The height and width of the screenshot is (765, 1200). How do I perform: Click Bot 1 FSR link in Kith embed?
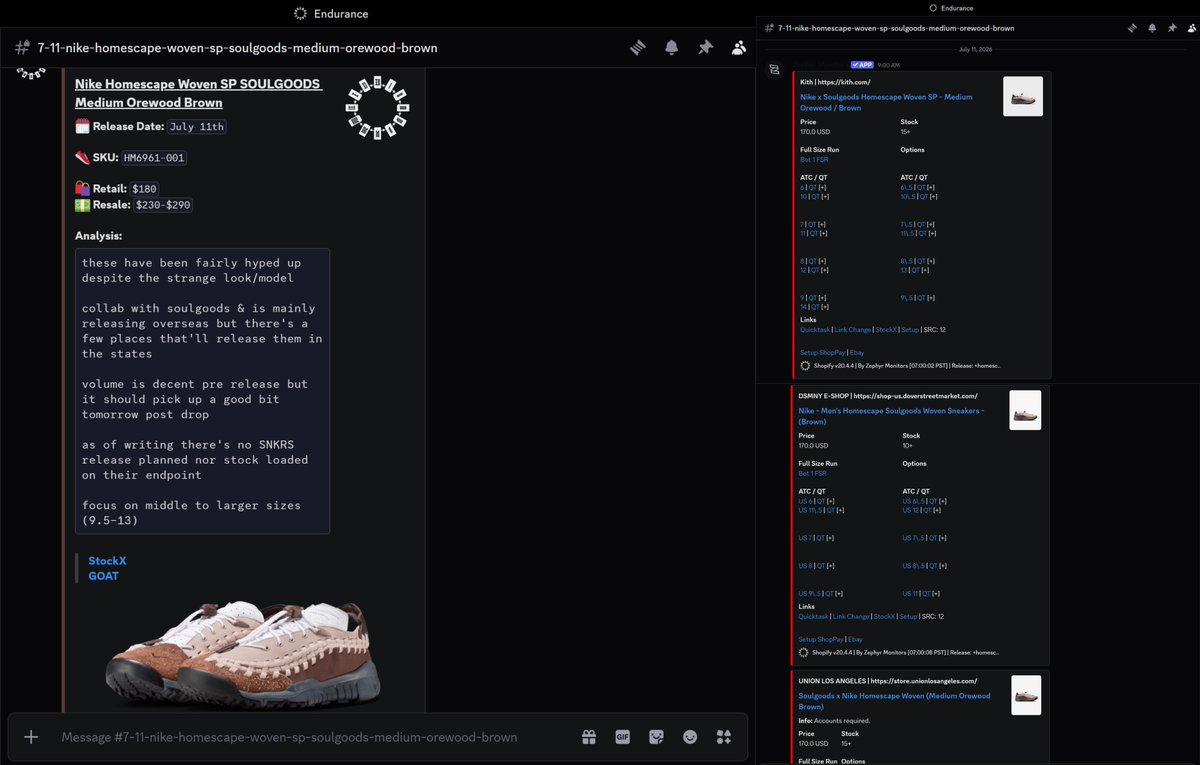pos(814,160)
